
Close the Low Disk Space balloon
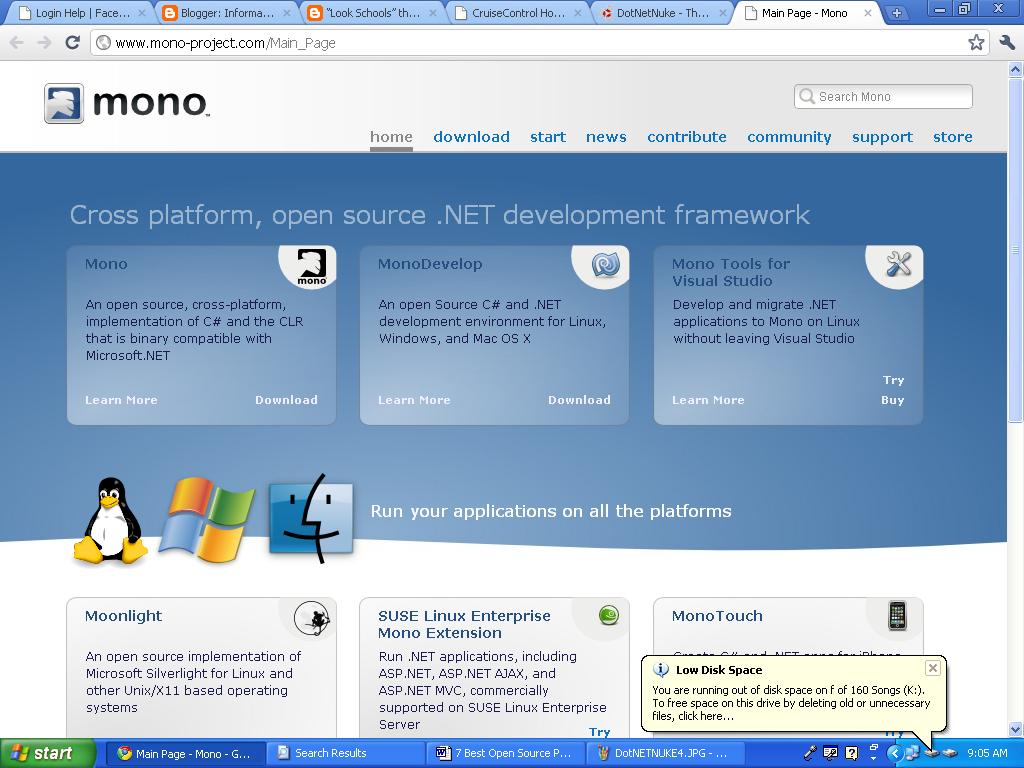(933, 668)
